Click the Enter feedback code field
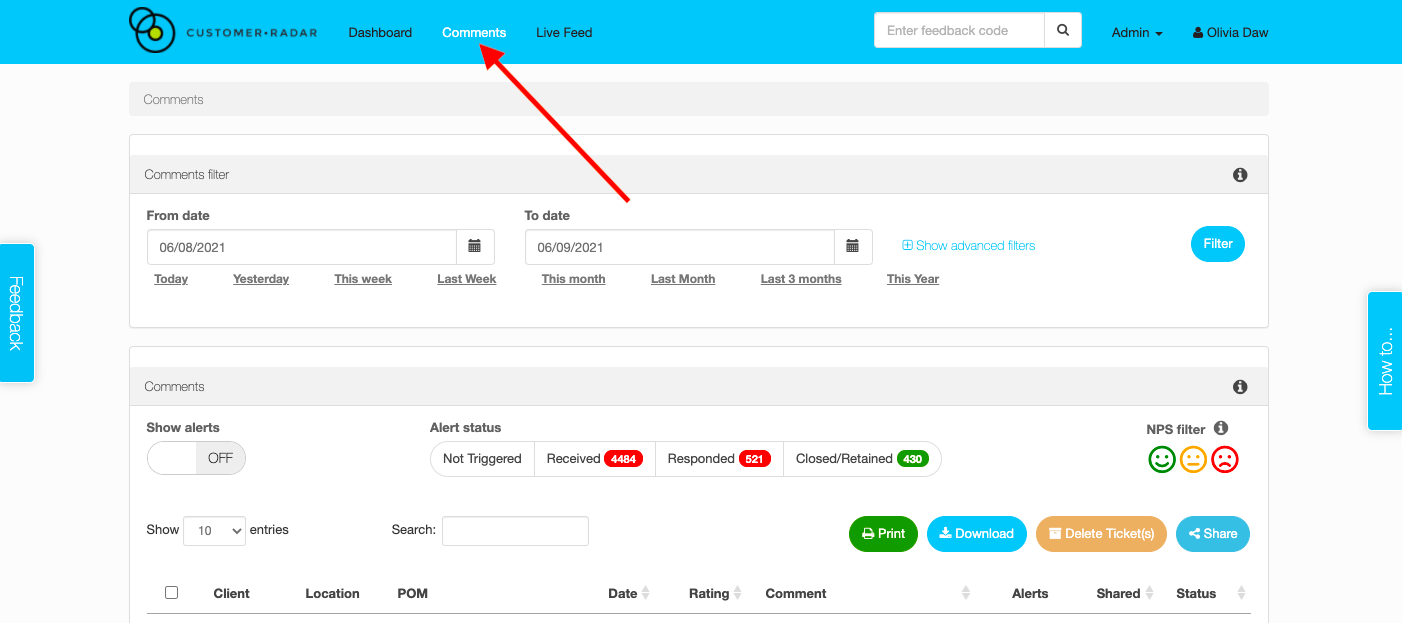The height and width of the screenshot is (623, 1402). pos(959,31)
